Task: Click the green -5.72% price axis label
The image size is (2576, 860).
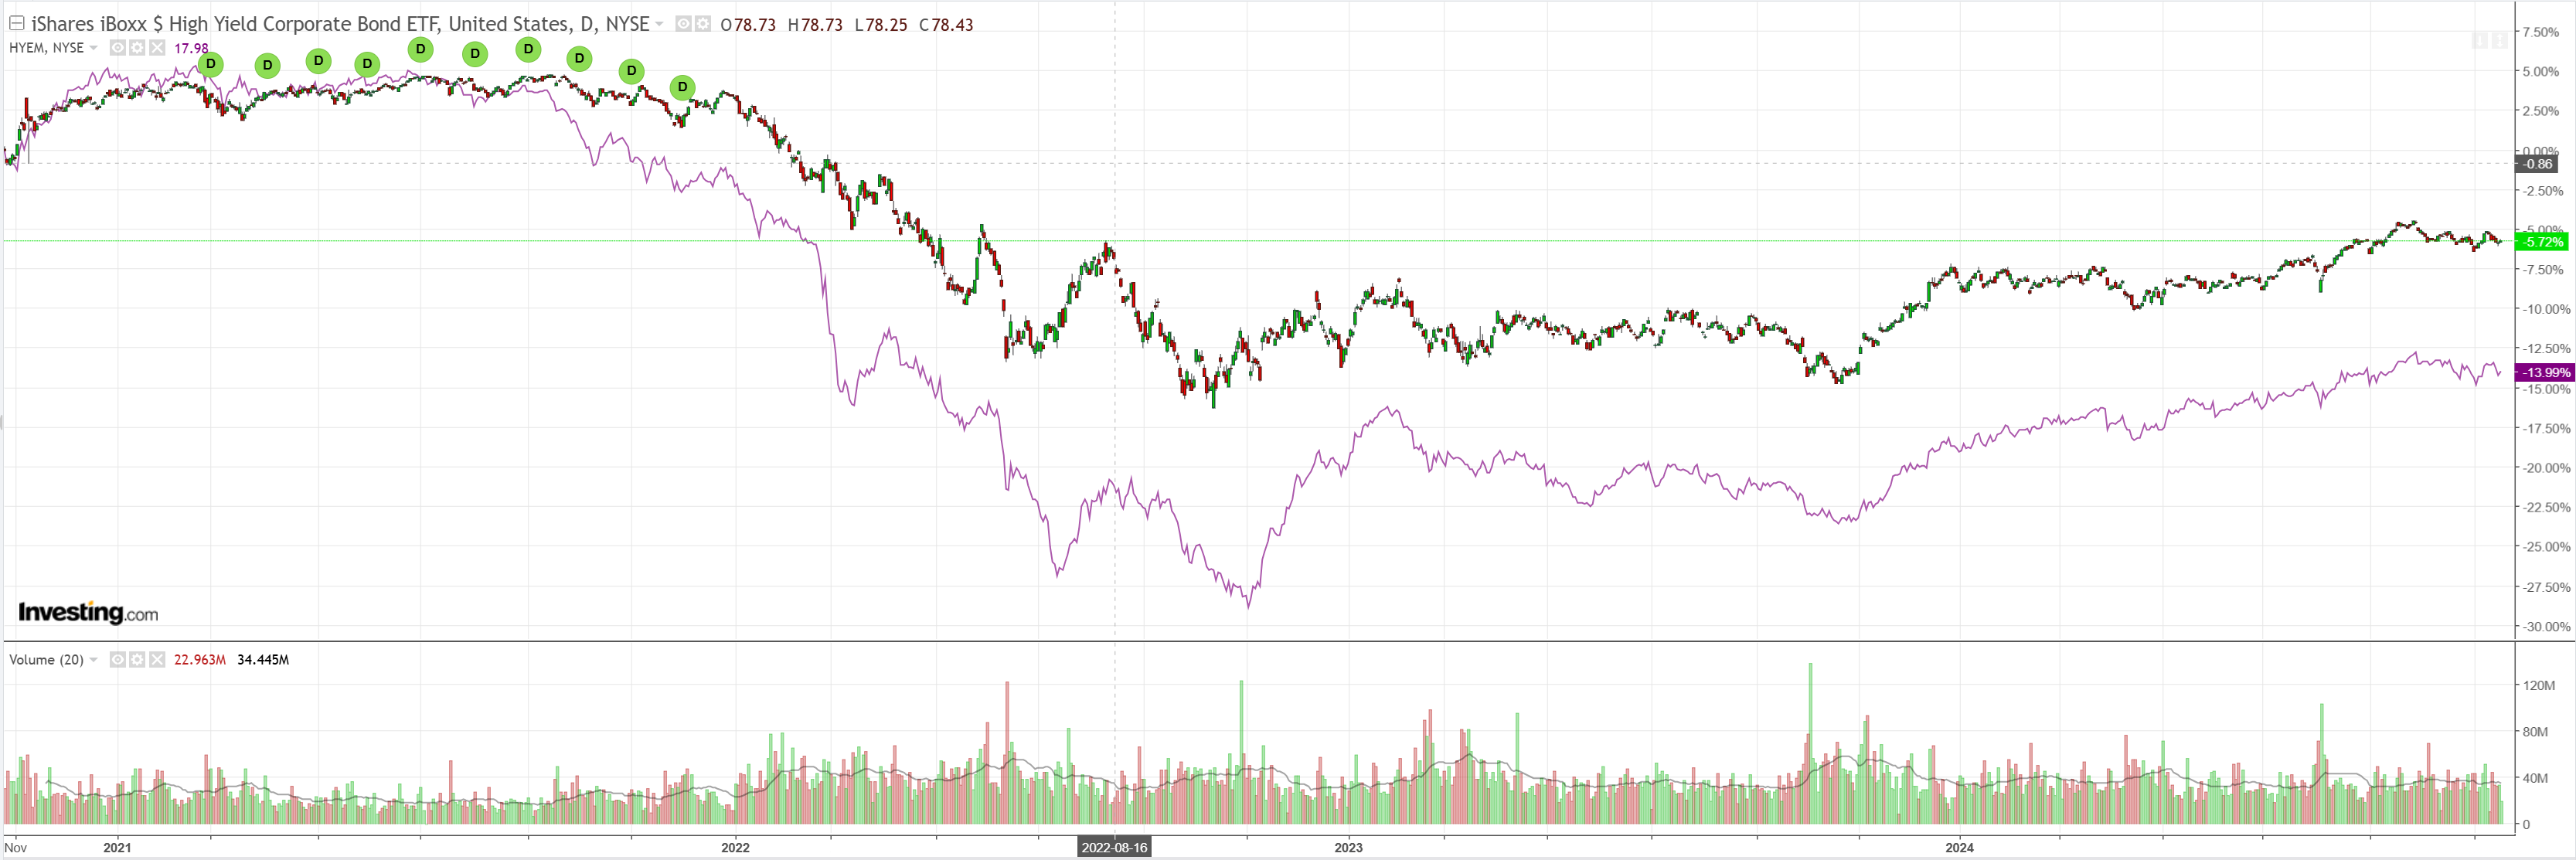Action: pos(2541,242)
